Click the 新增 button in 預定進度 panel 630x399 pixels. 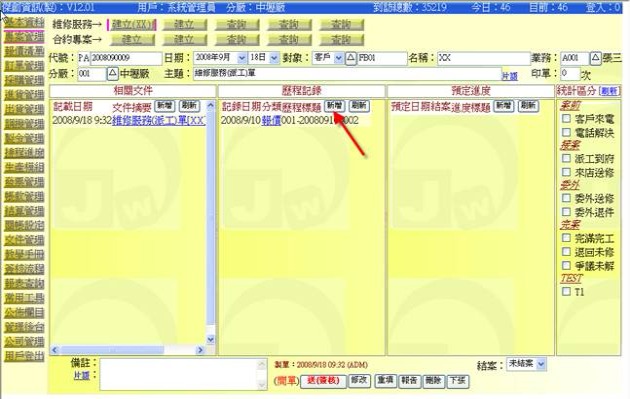pos(504,106)
